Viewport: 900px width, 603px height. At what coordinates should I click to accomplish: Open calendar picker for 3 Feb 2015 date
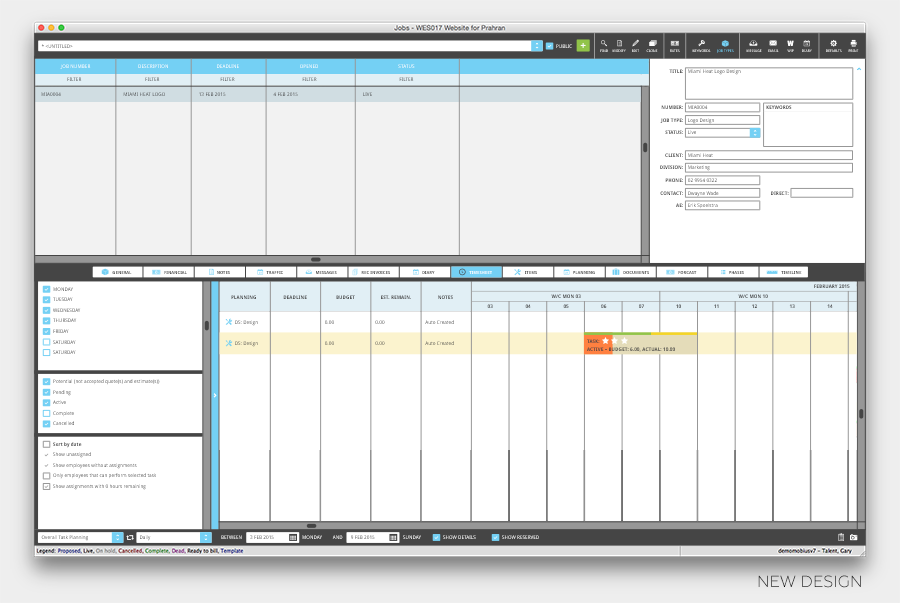(293, 538)
